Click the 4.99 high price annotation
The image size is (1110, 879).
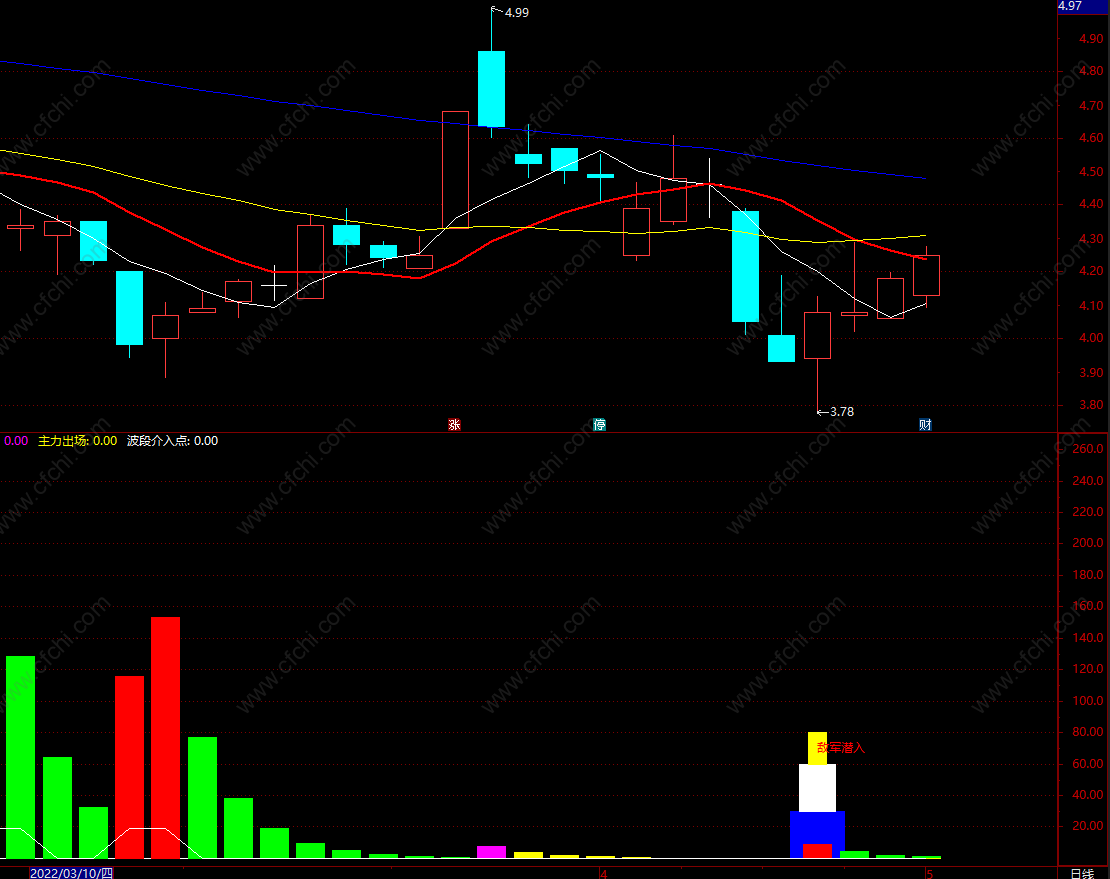(x=517, y=13)
